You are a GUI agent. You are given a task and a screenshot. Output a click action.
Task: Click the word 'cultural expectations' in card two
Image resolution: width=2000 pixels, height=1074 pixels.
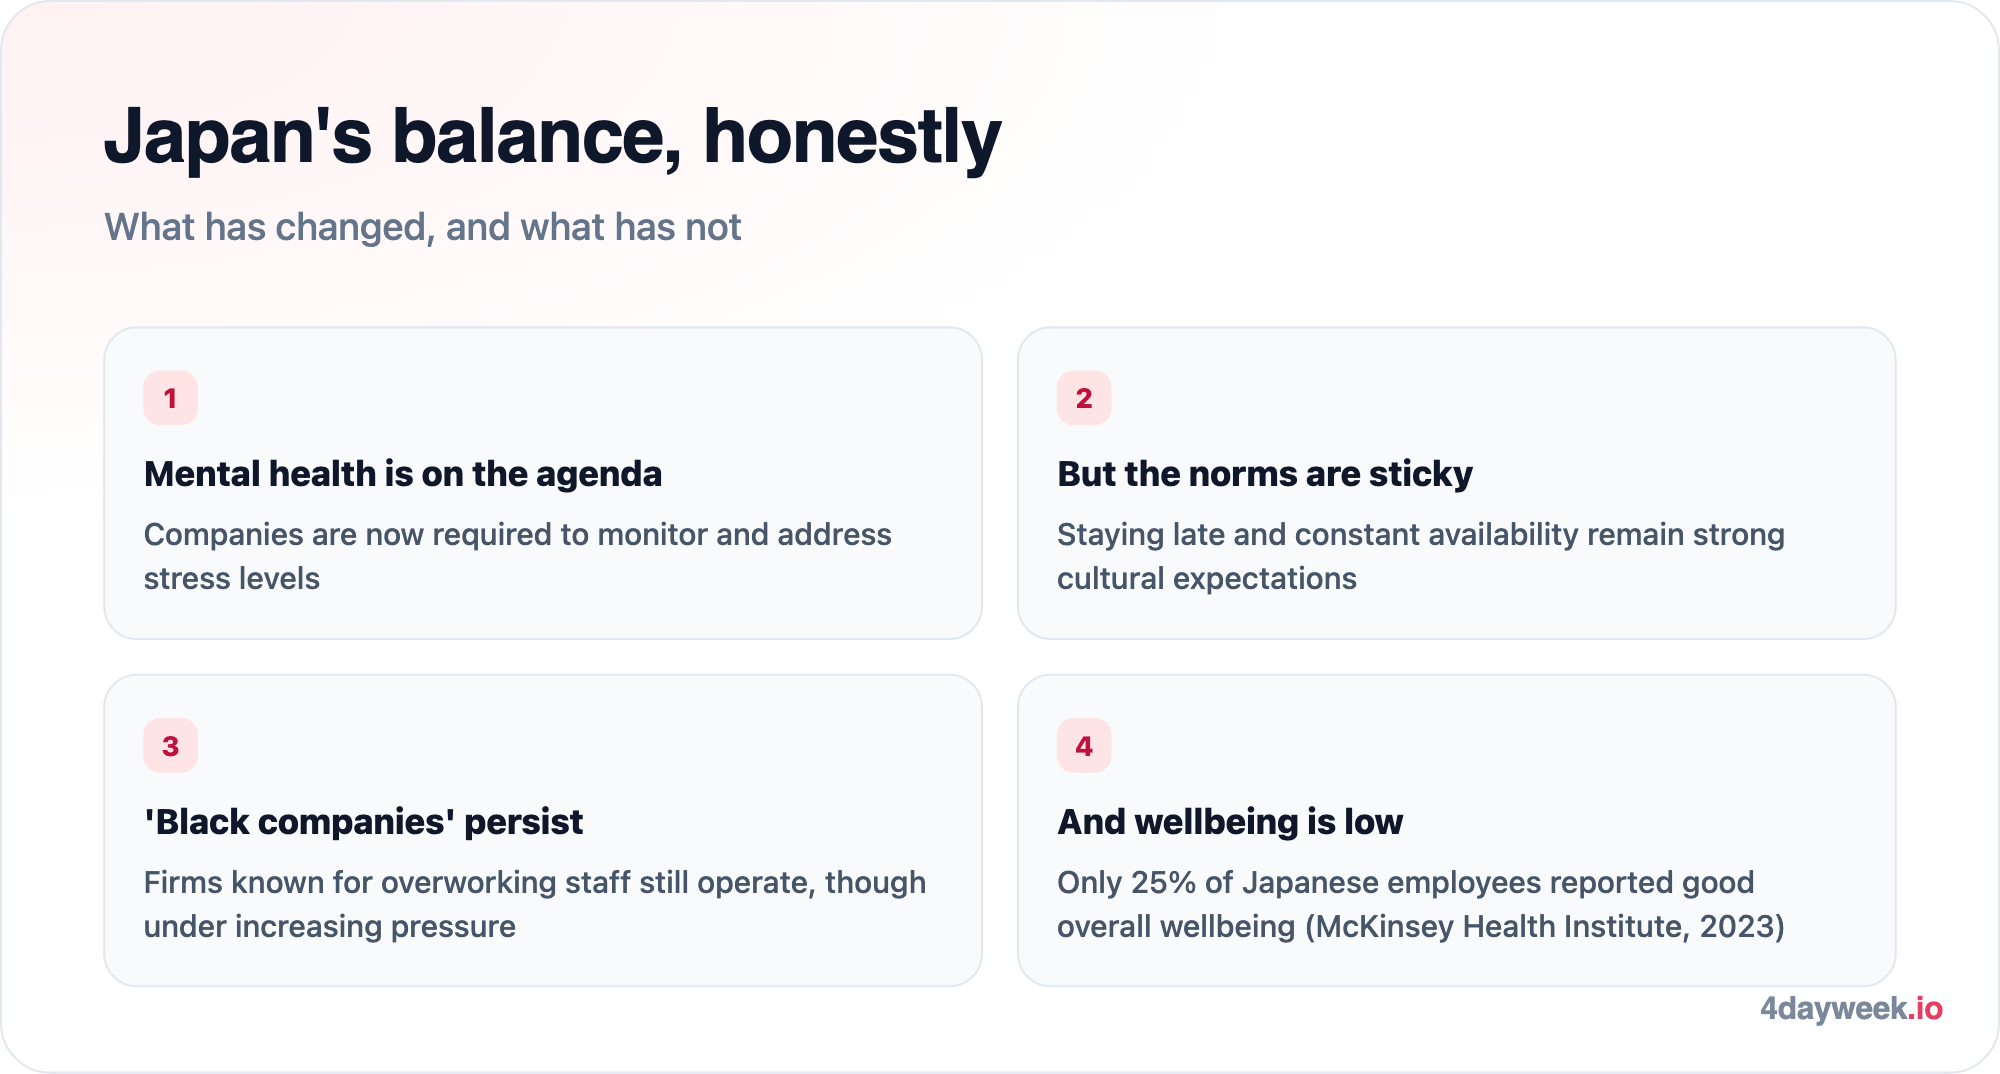point(1207,579)
